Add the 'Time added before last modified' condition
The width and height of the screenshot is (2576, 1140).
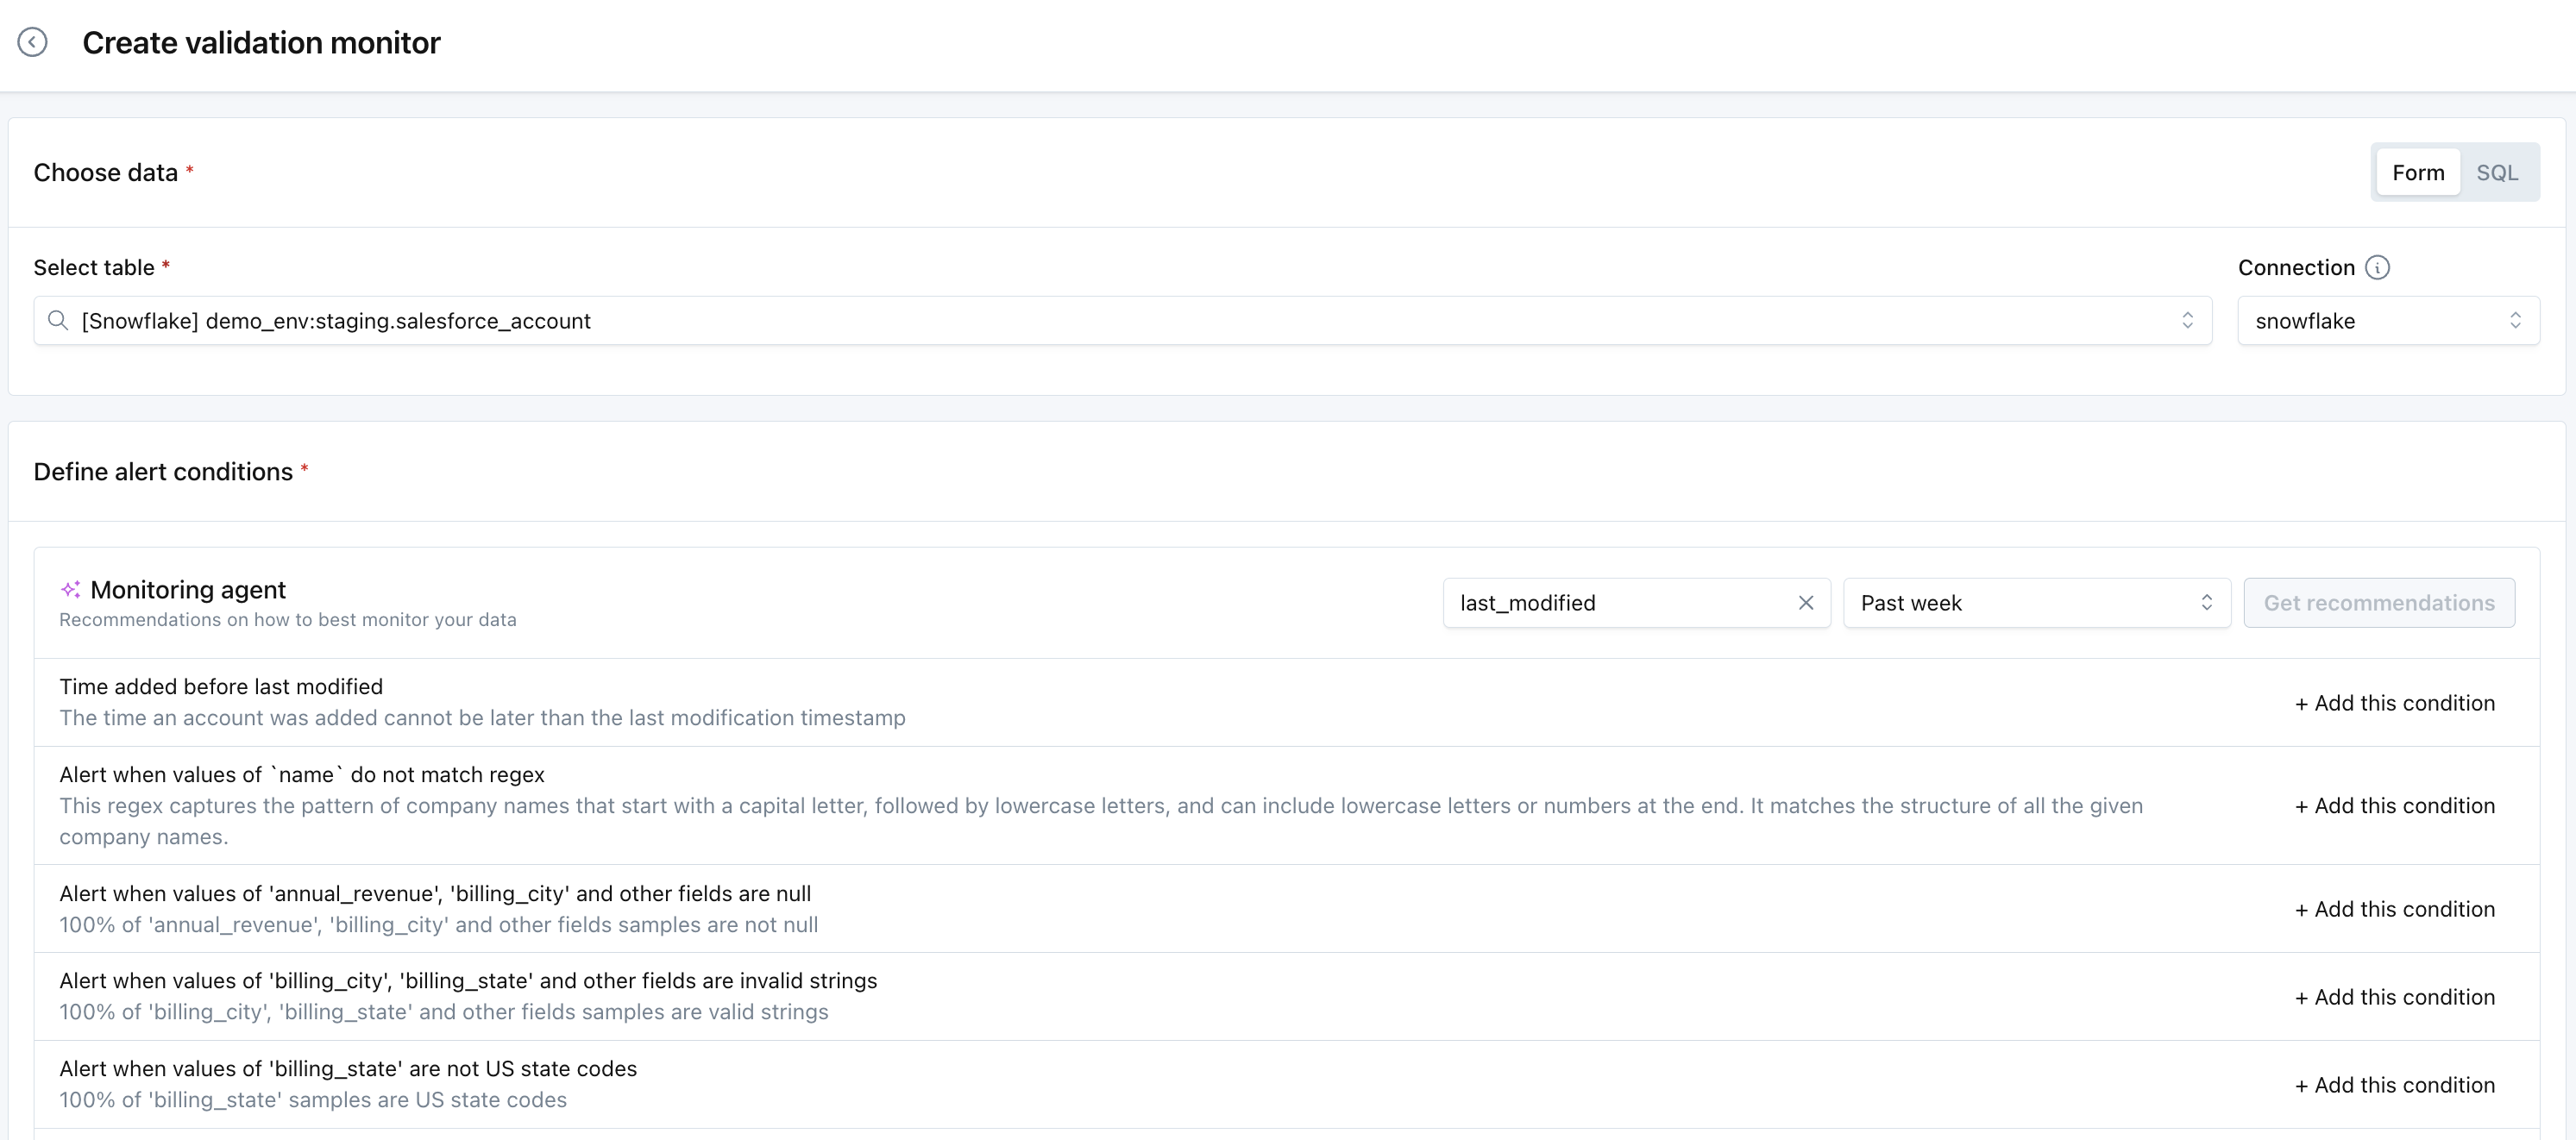(2394, 703)
